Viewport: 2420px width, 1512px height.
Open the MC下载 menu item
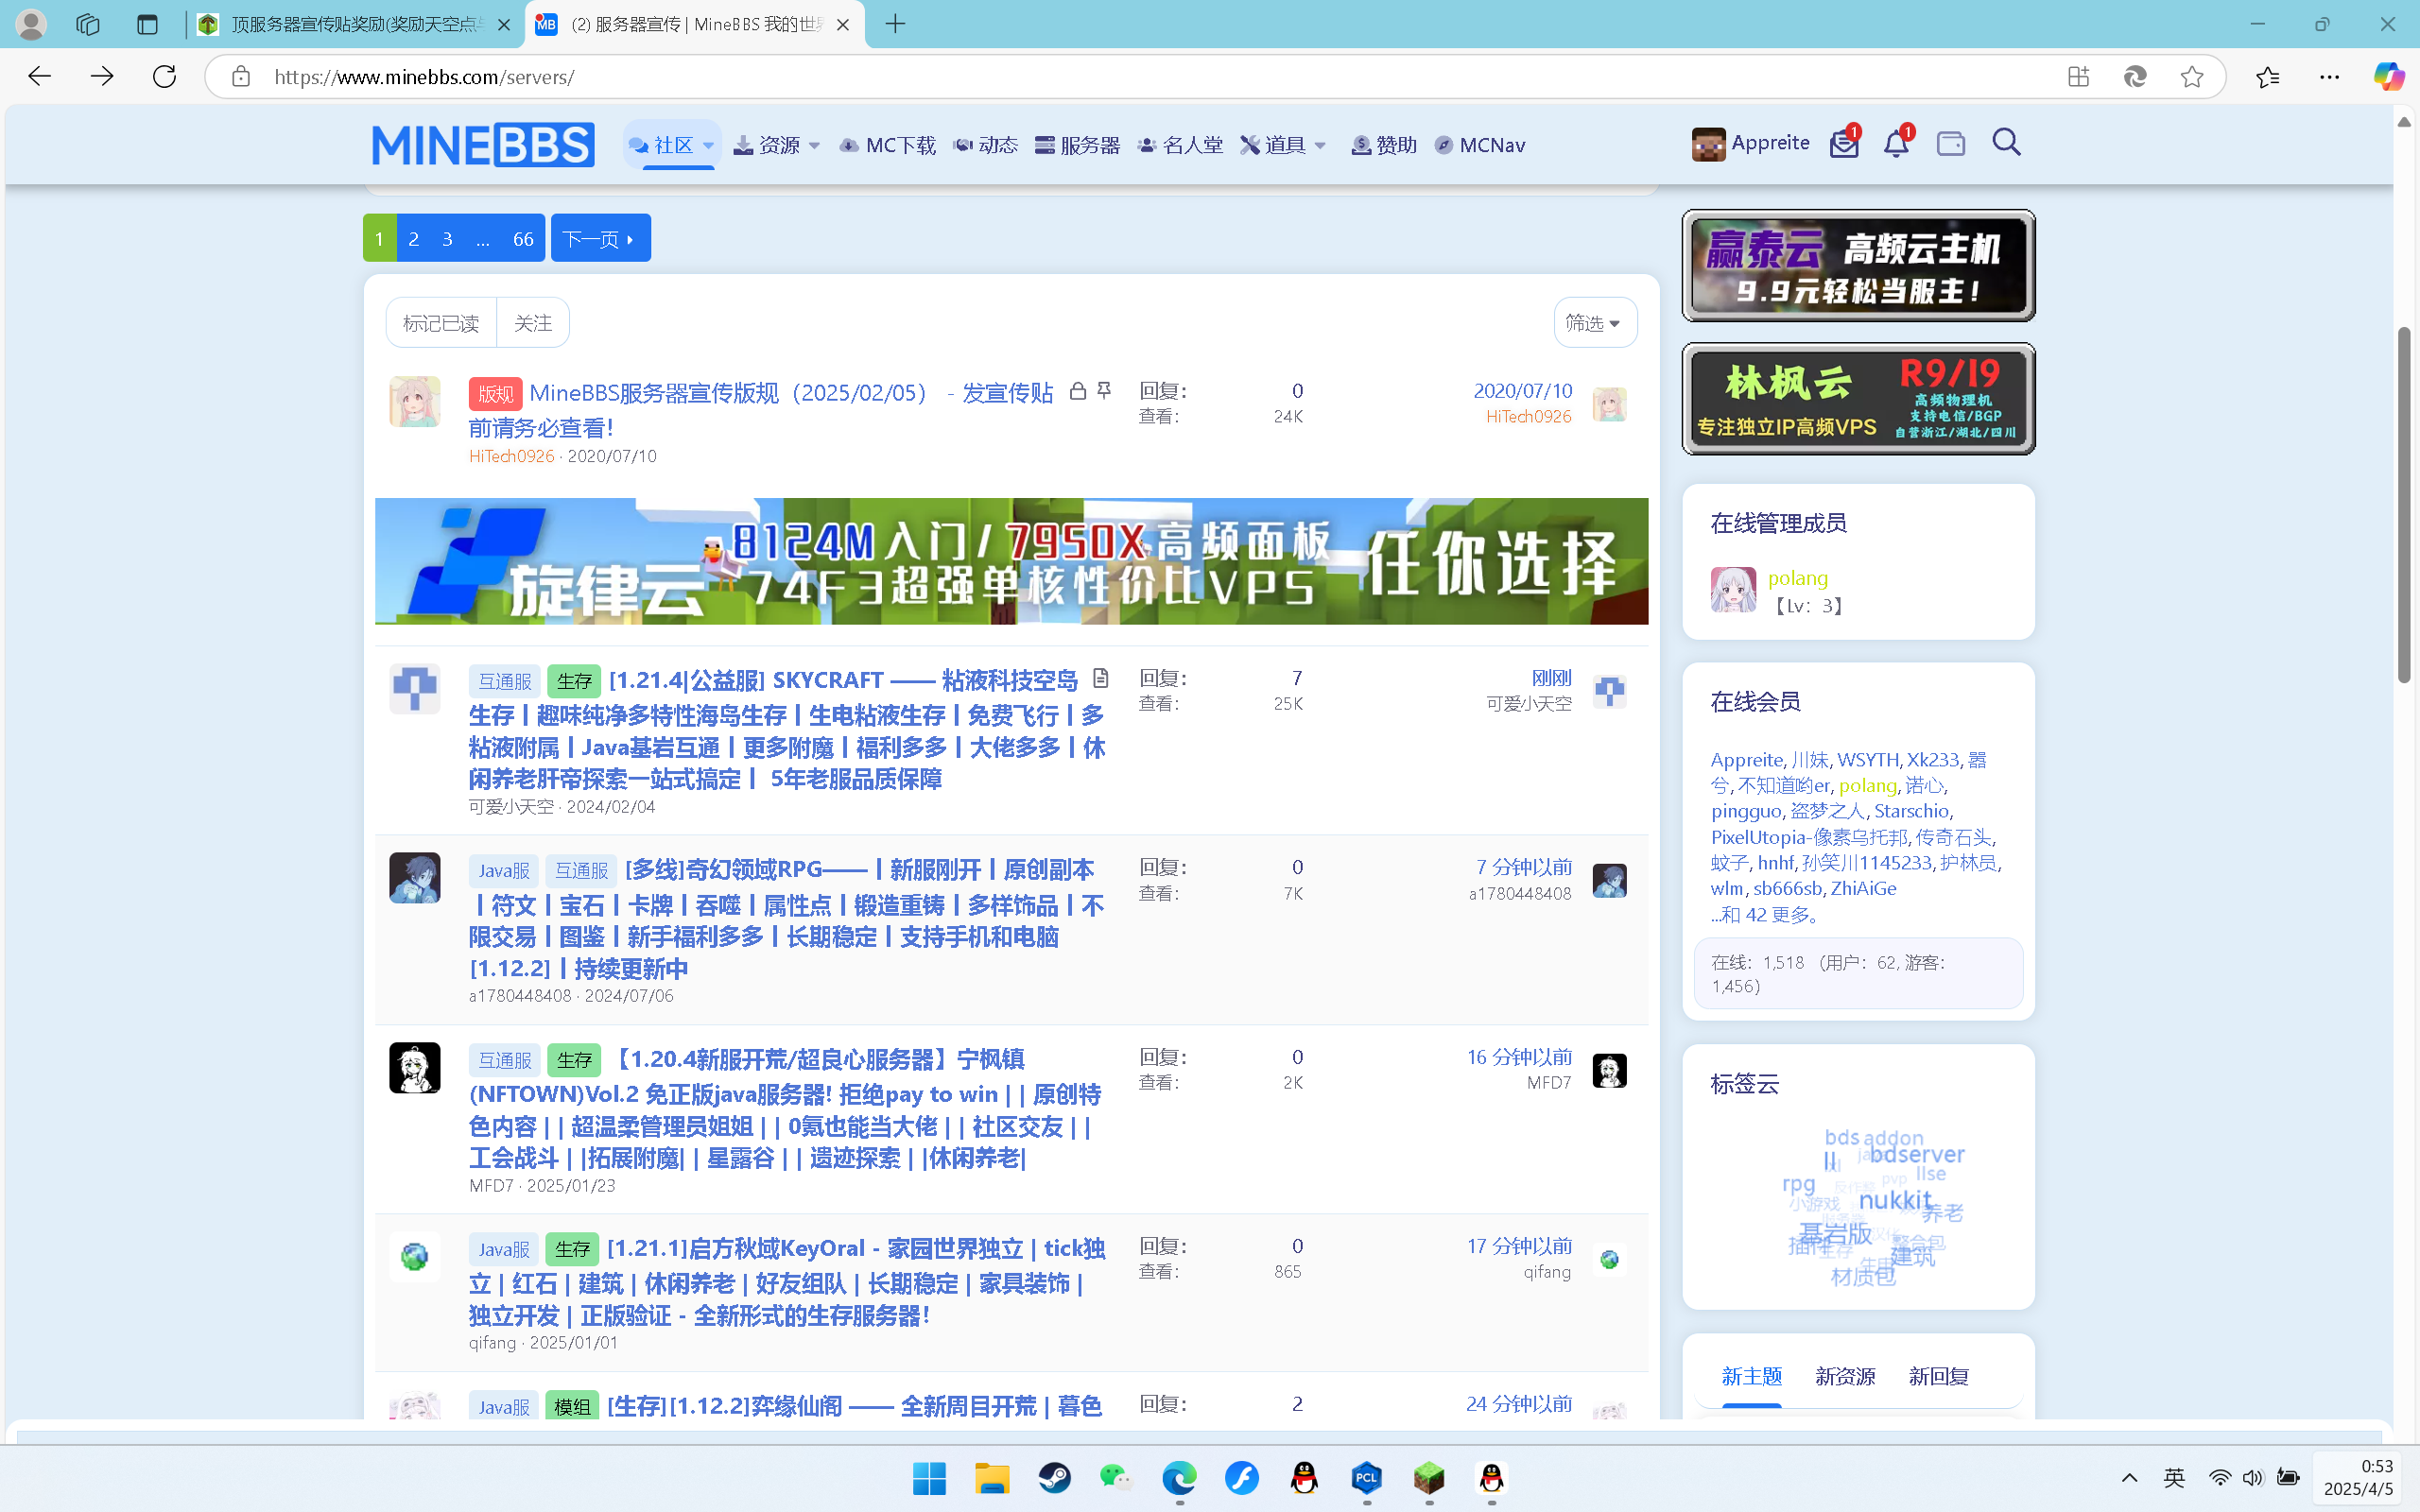tap(887, 146)
